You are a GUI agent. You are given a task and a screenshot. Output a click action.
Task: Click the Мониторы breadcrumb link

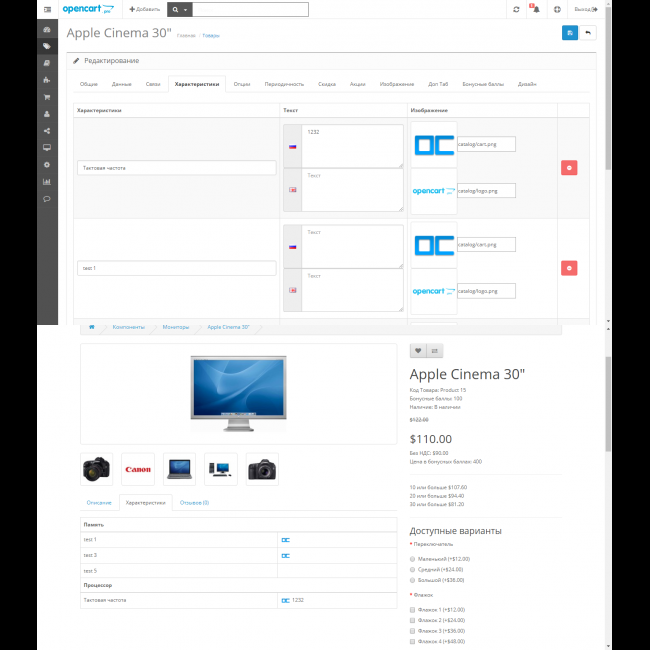[175, 327]
